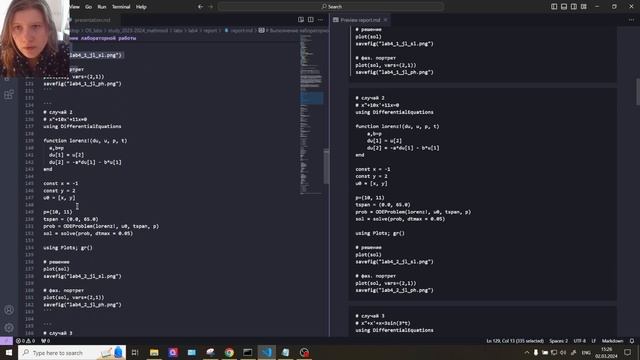Change the UTF-8 file encoding
Image resolution: width=640 pixels, height=360 pixels.
[x=579, y=340]
